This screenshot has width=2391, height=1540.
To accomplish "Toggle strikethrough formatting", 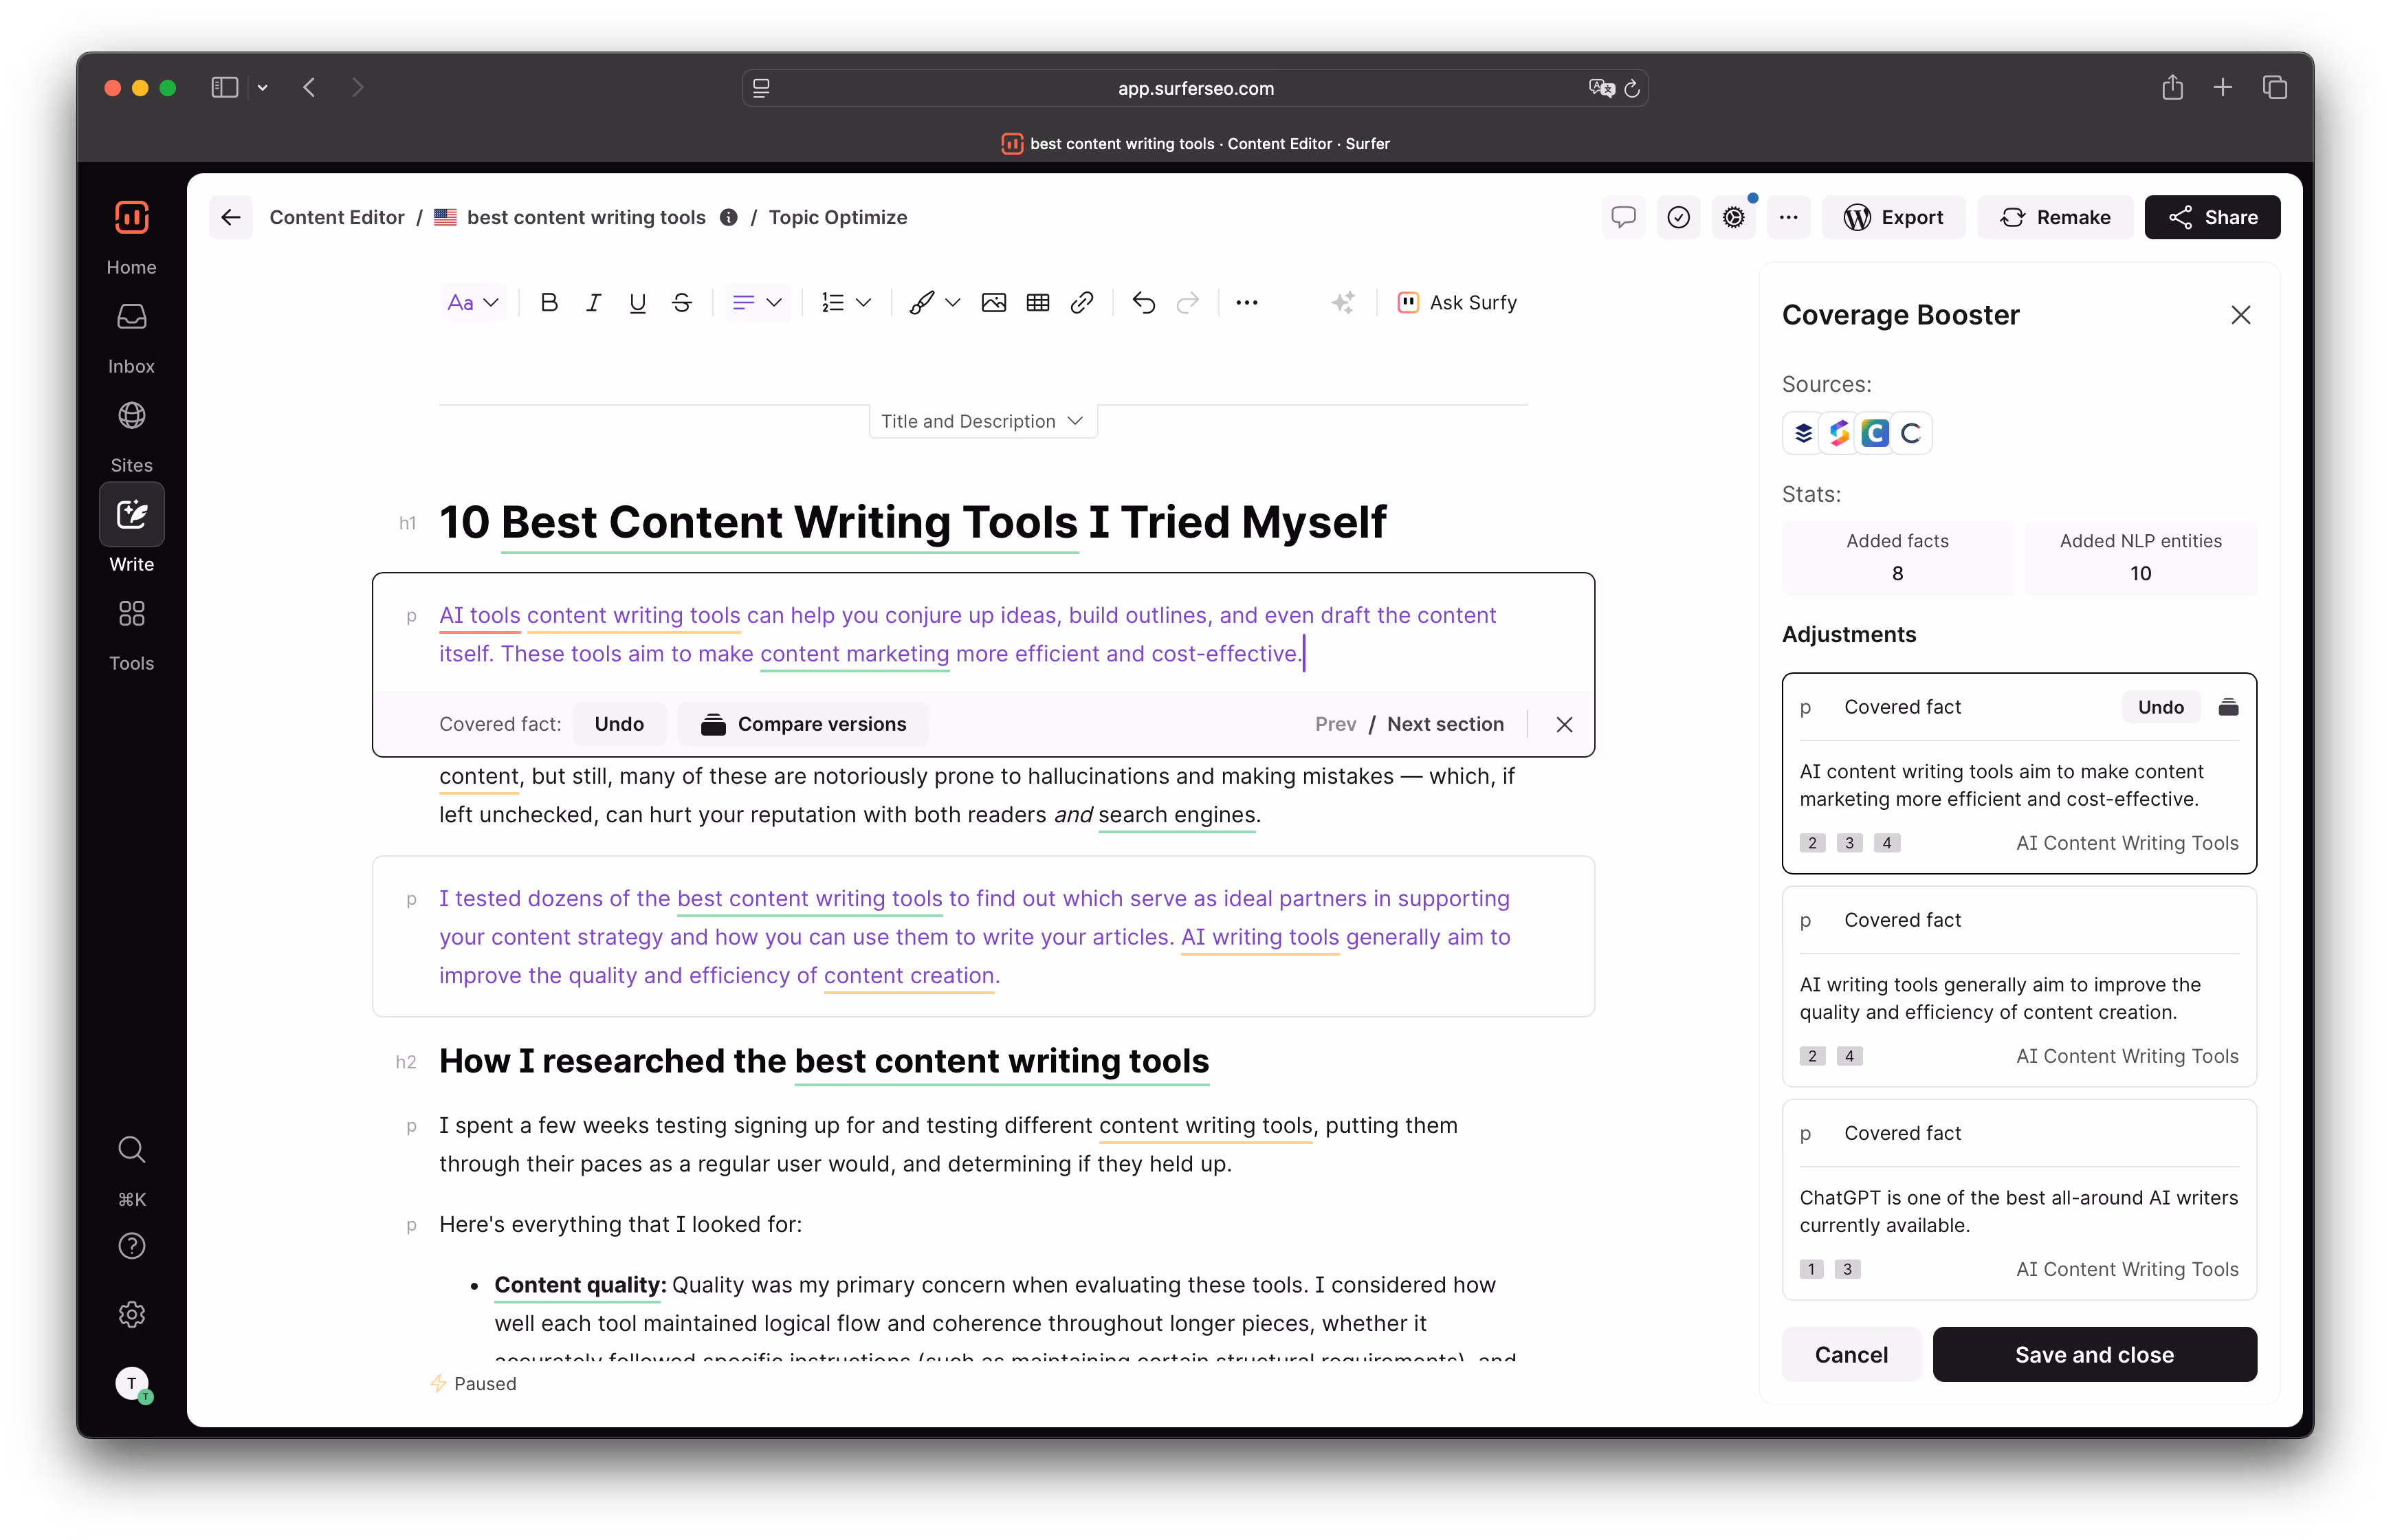I will [682, 303].
